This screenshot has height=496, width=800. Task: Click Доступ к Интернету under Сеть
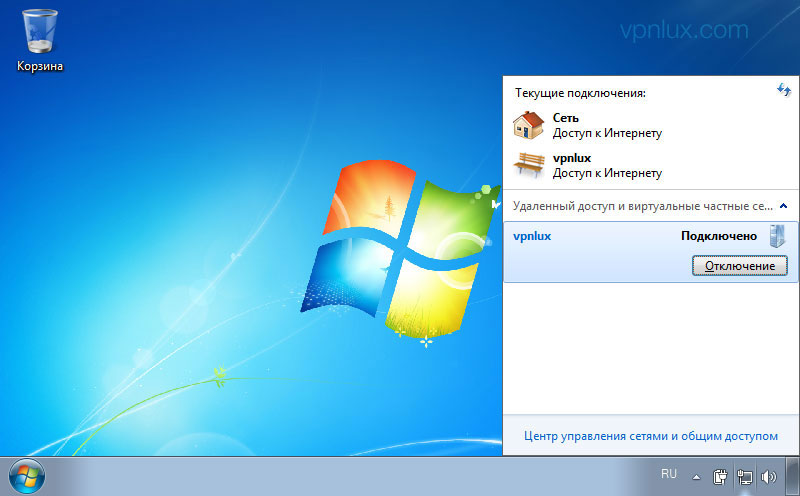click(607, 133)
